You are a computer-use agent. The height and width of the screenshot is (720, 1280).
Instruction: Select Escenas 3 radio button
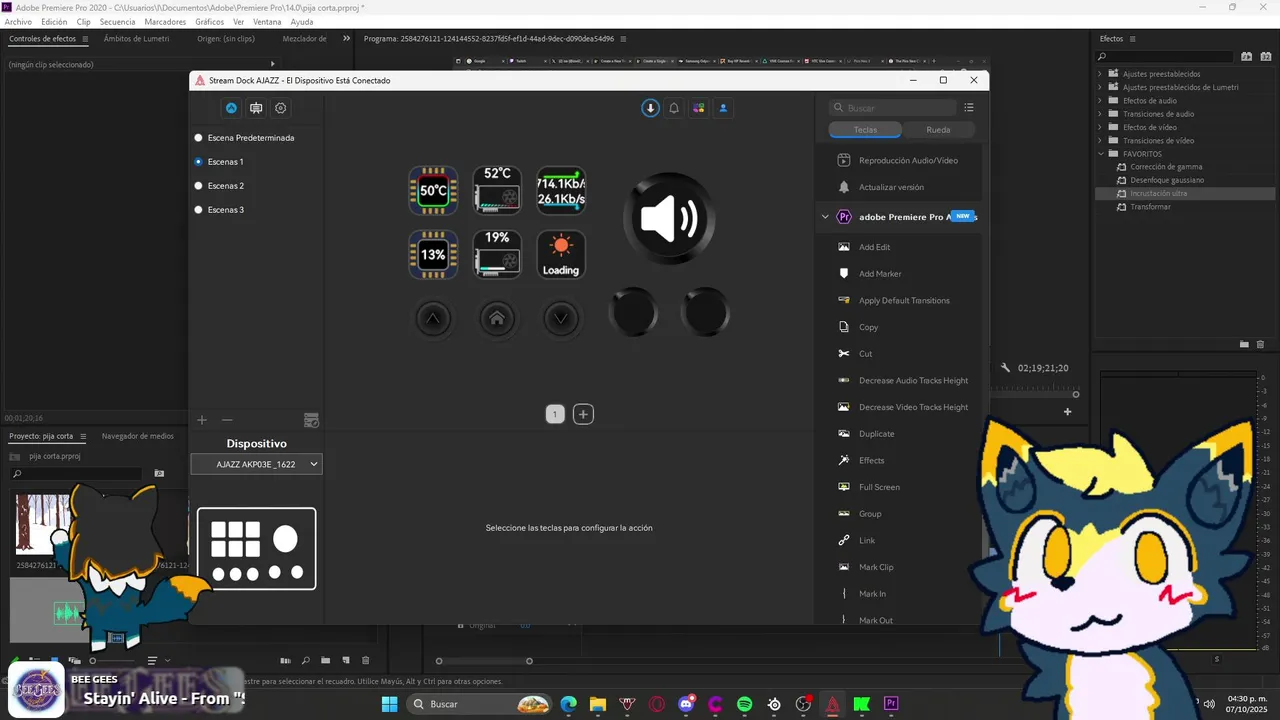click(x=198, y=210)
